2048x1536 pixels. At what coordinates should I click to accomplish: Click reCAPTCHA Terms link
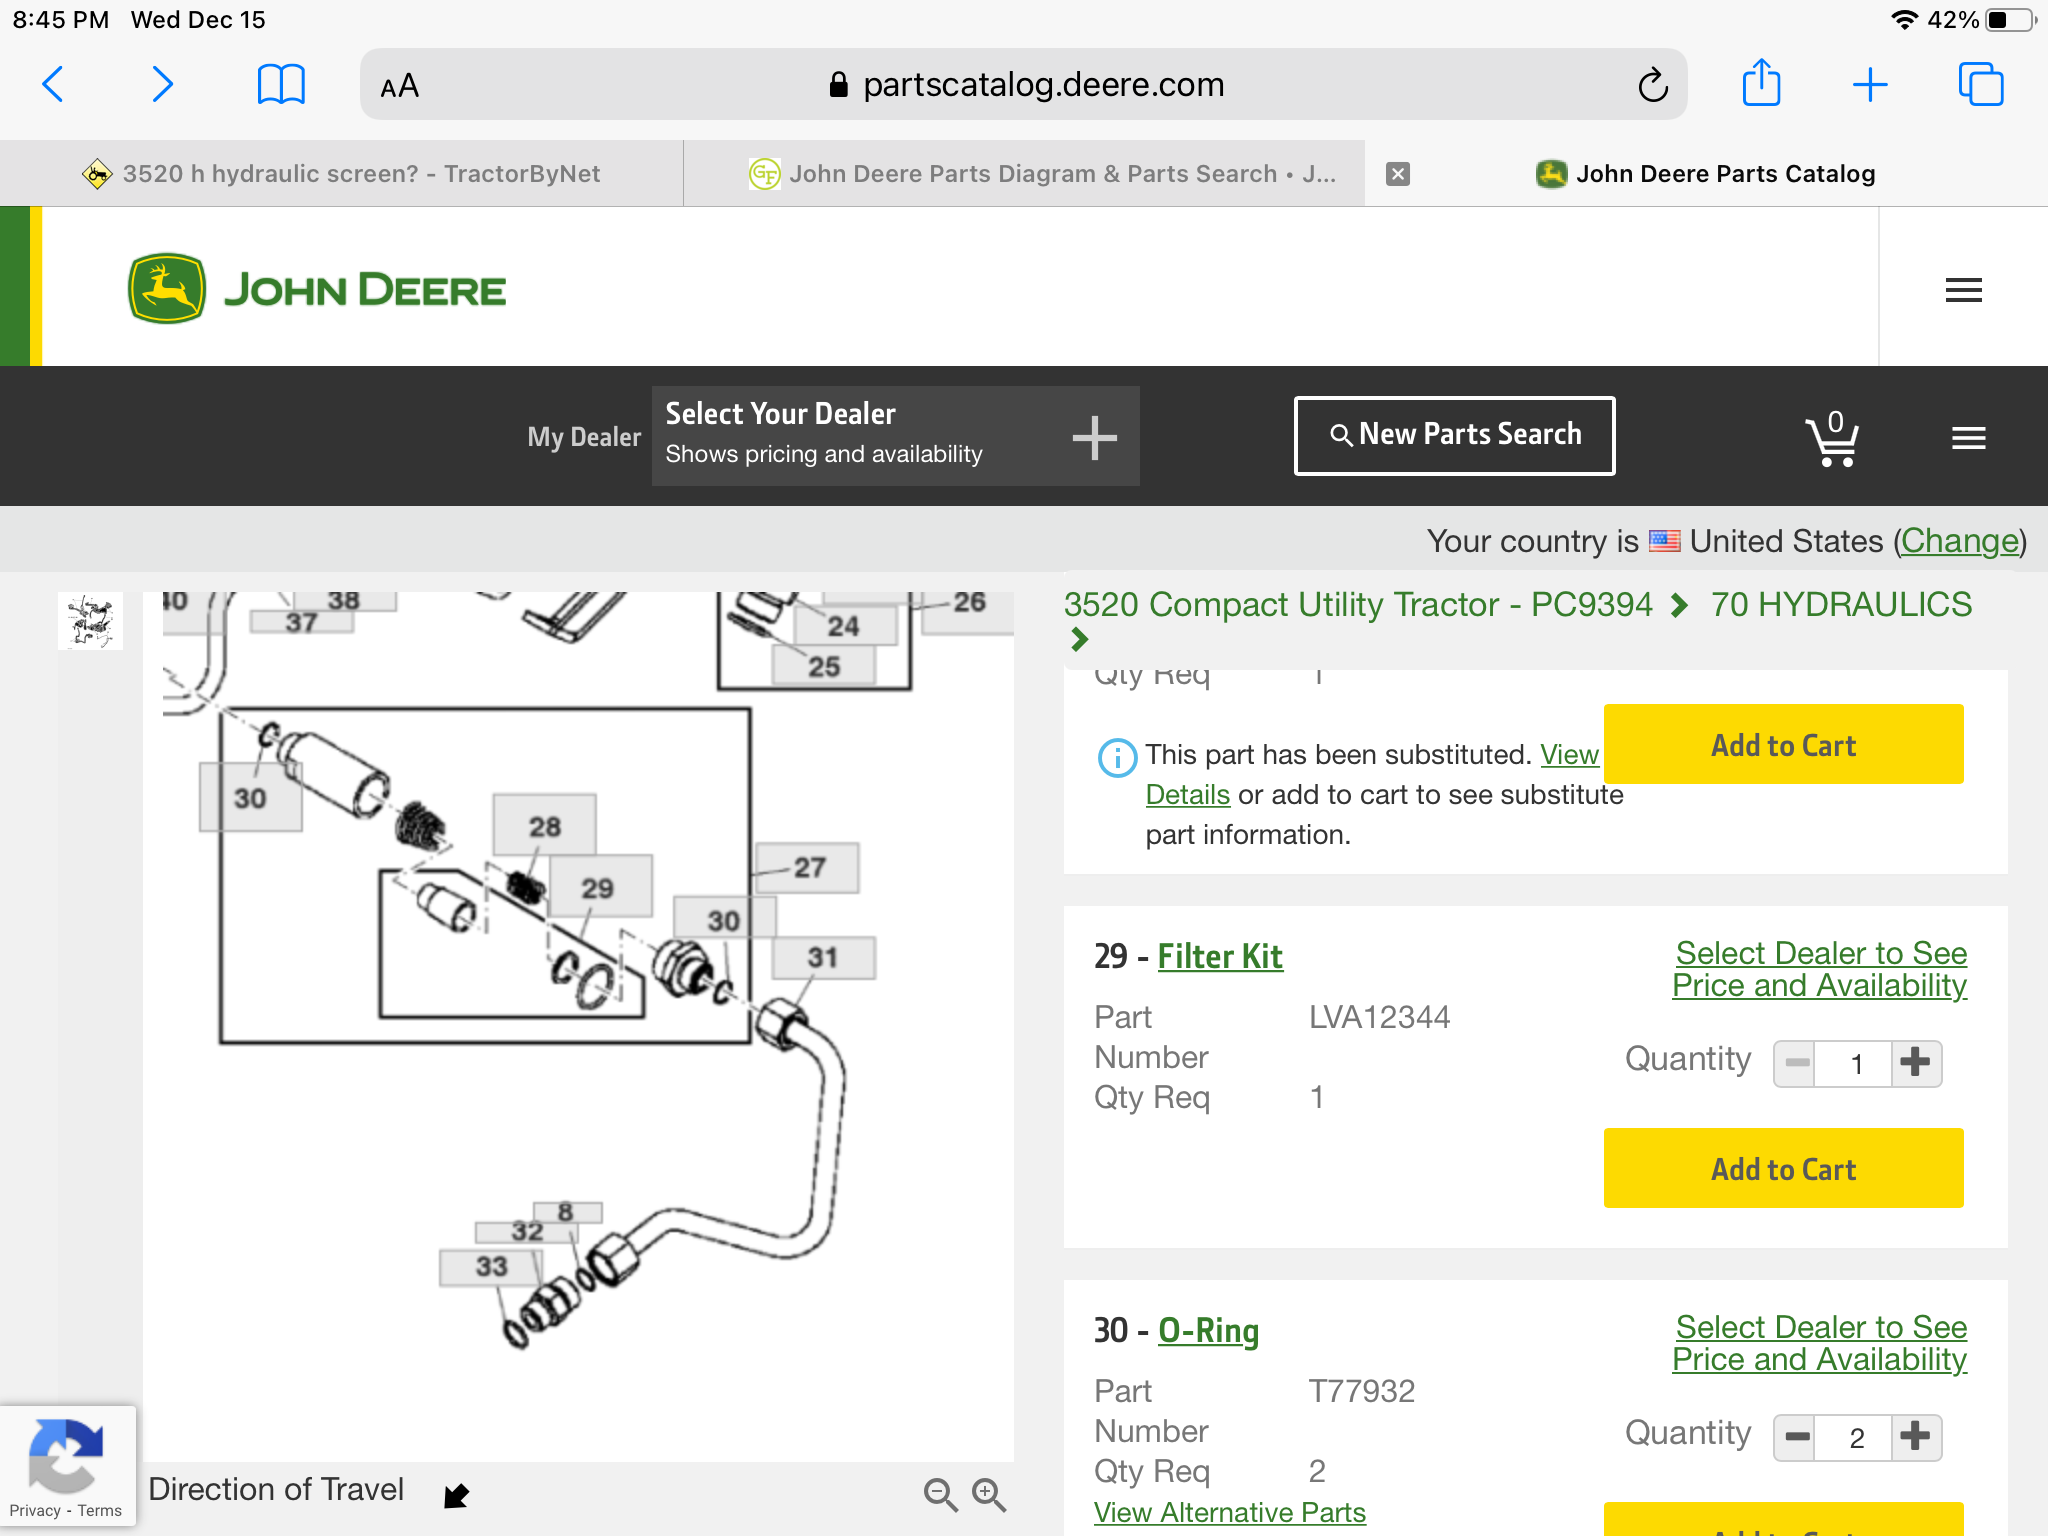coord(100,1511)
